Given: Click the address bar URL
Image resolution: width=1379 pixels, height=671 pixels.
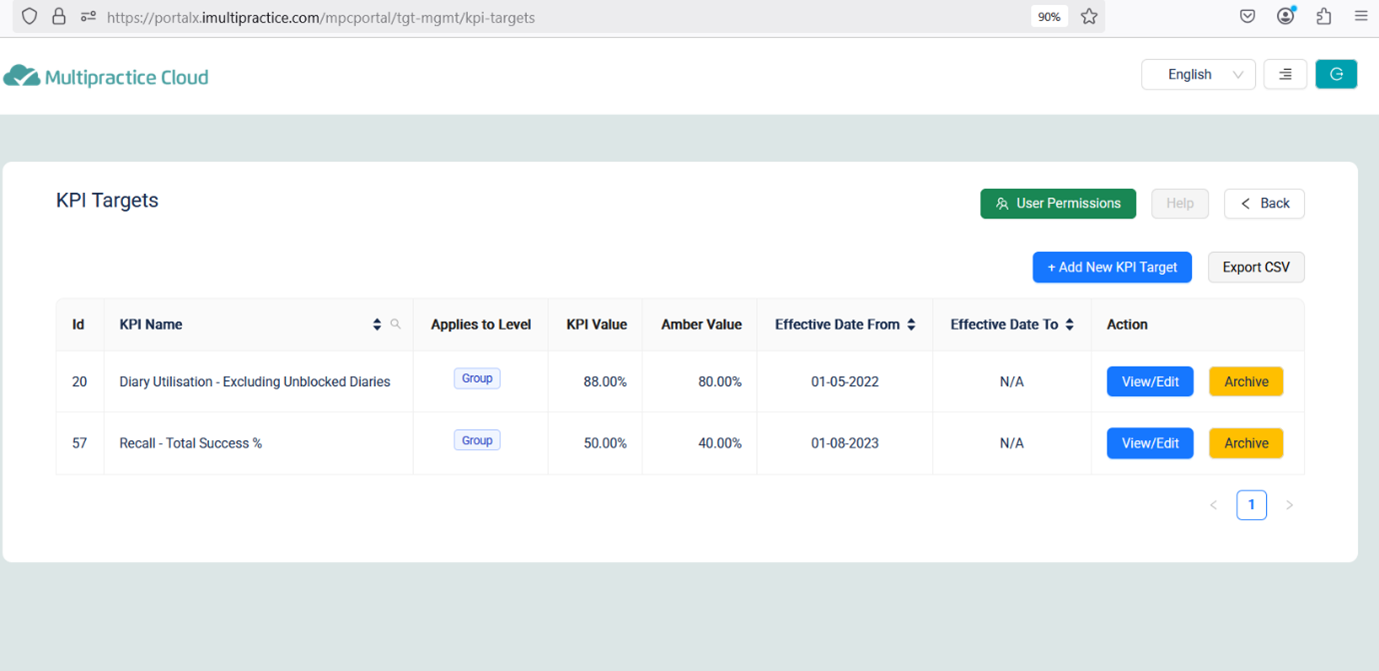Looking at the screenshot, I should coord(320,17).
